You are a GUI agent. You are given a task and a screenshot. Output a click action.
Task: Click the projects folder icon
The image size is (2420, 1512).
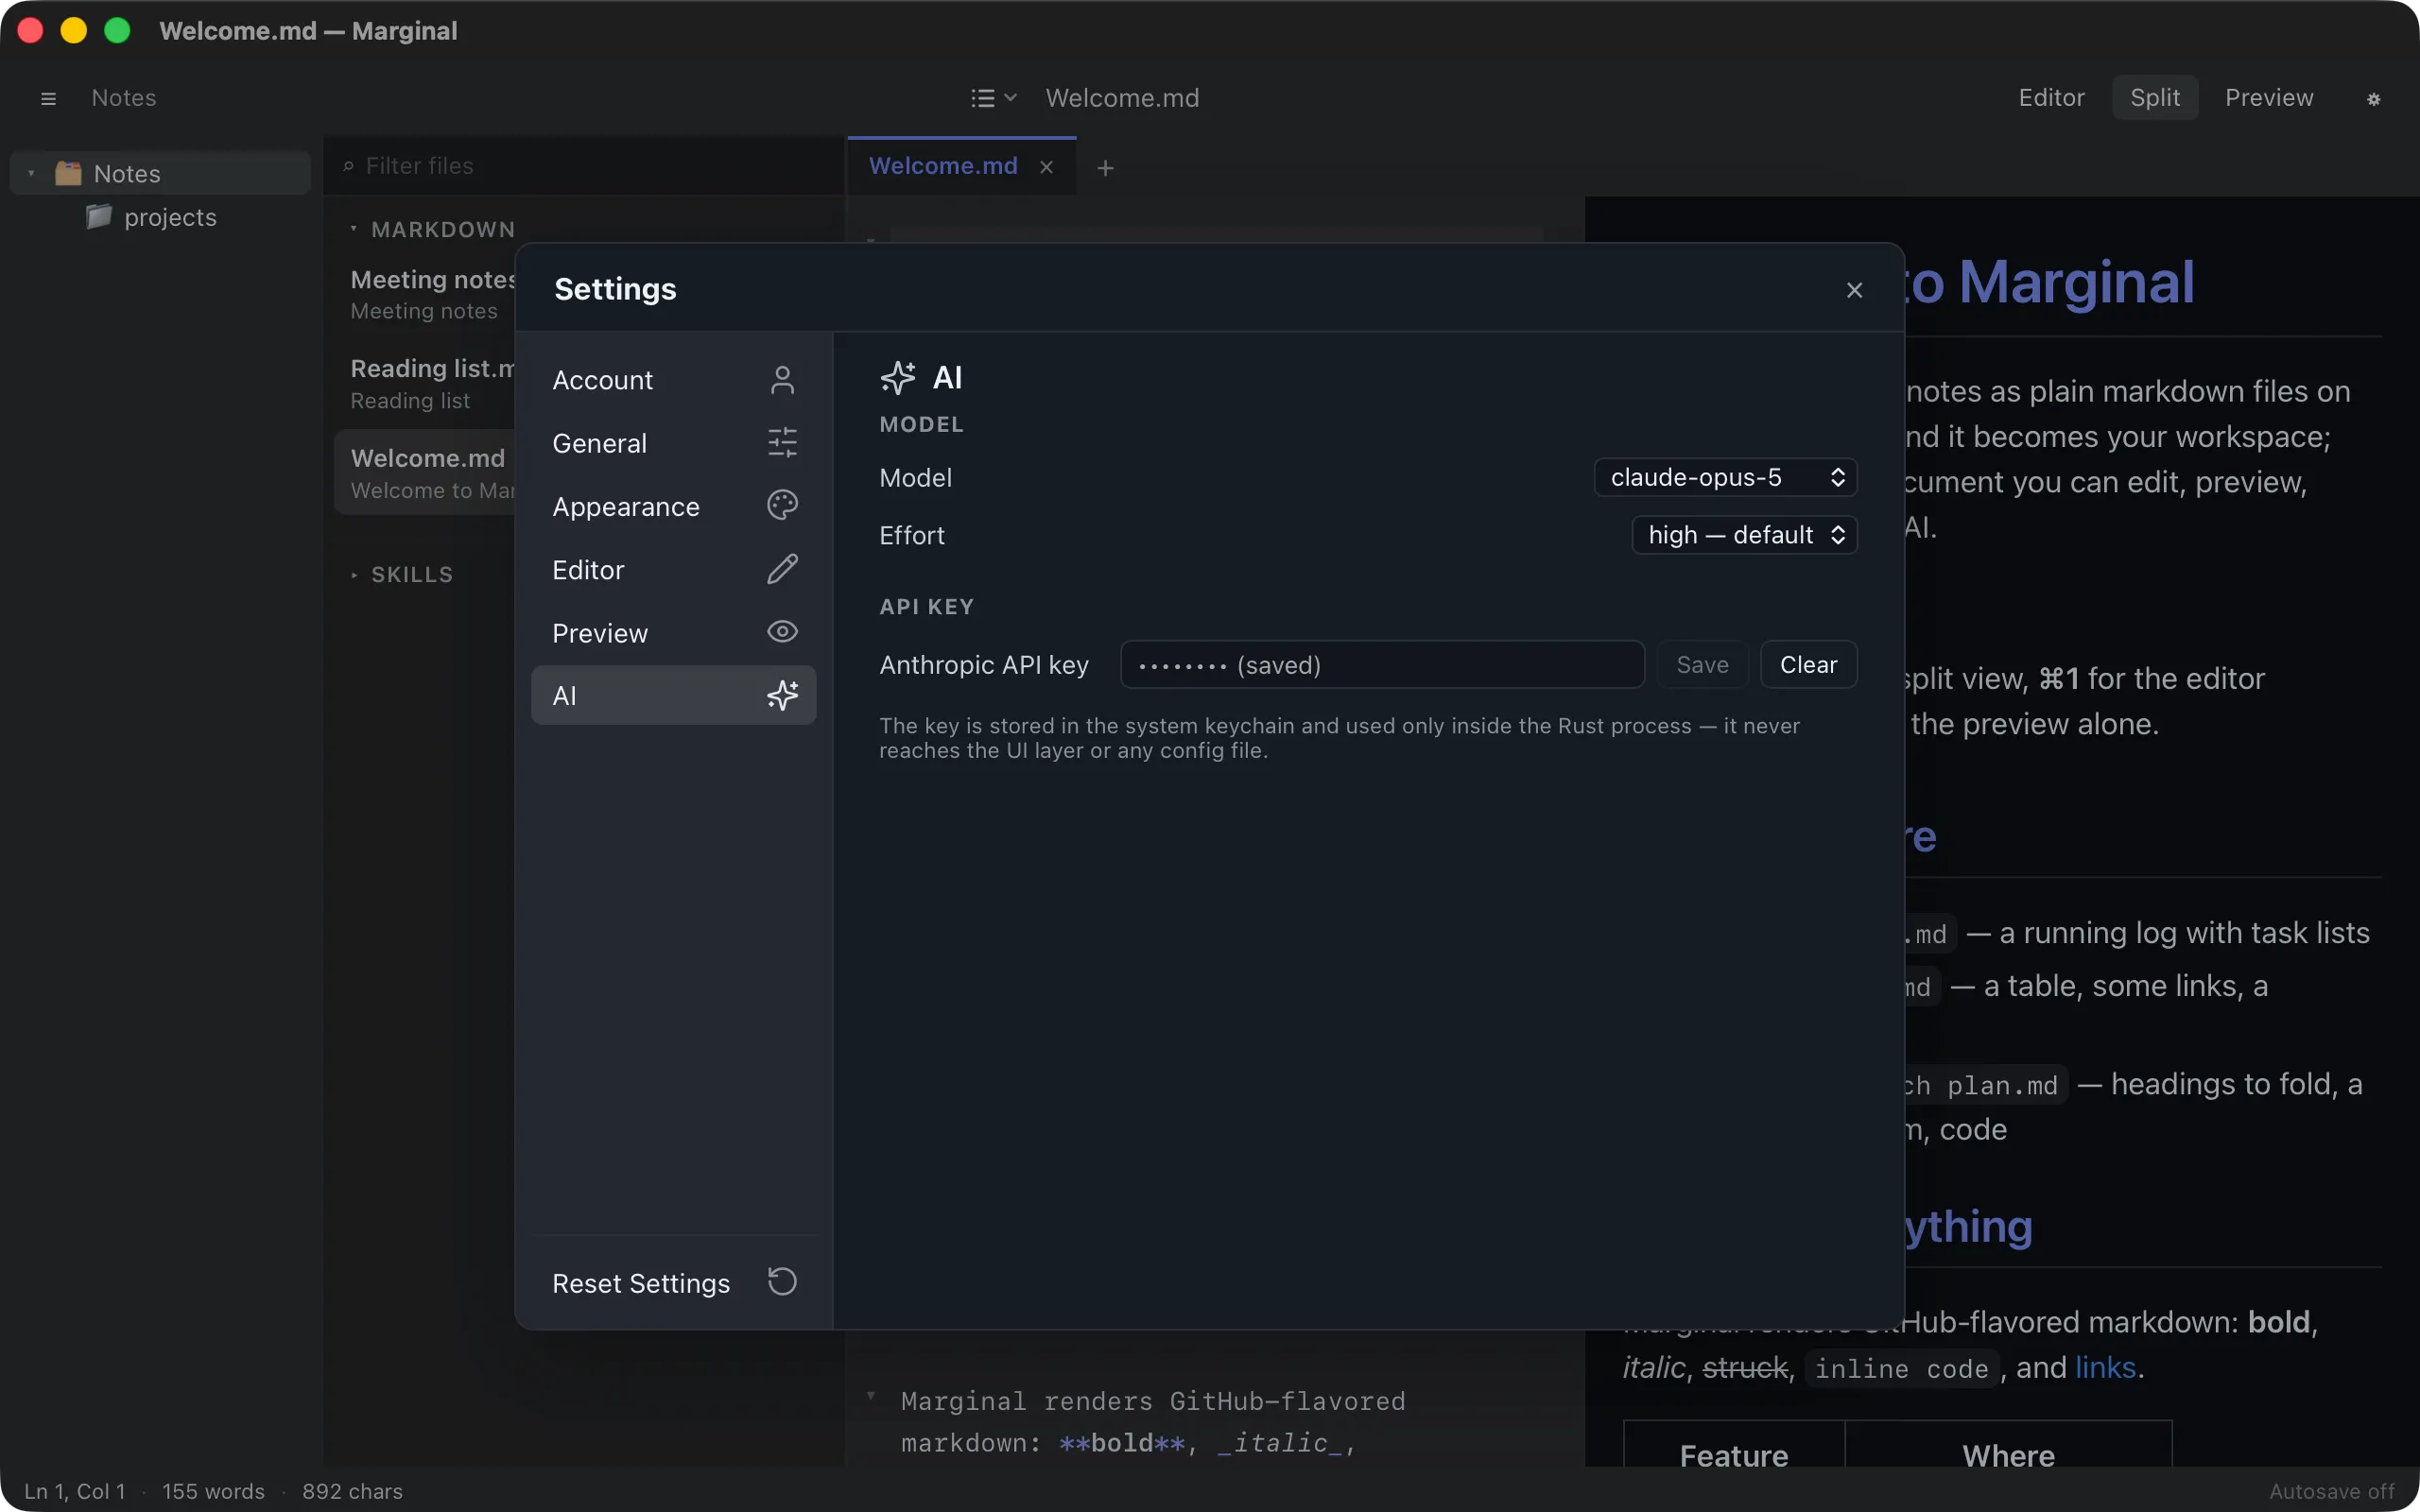click(x=98, y=216)
